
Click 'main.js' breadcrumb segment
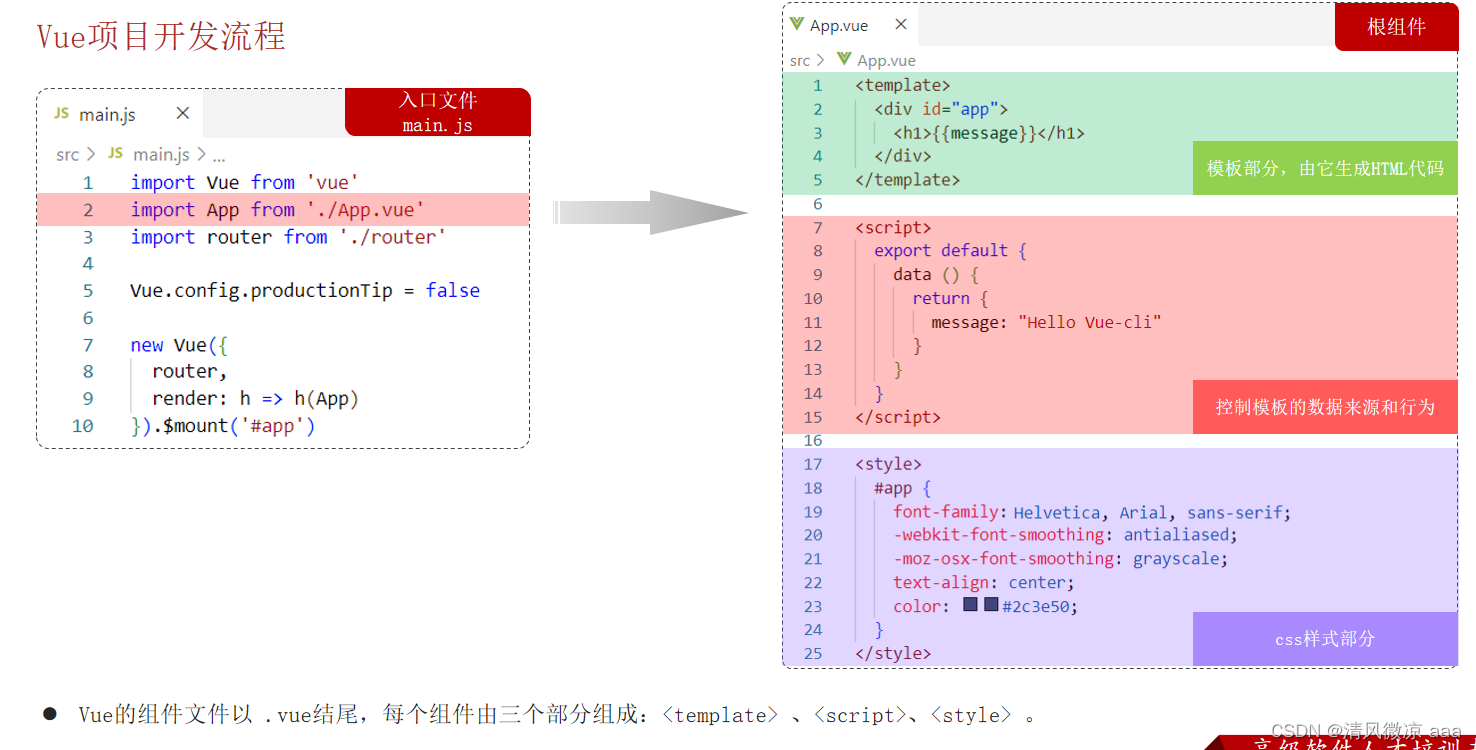(161, 154)
